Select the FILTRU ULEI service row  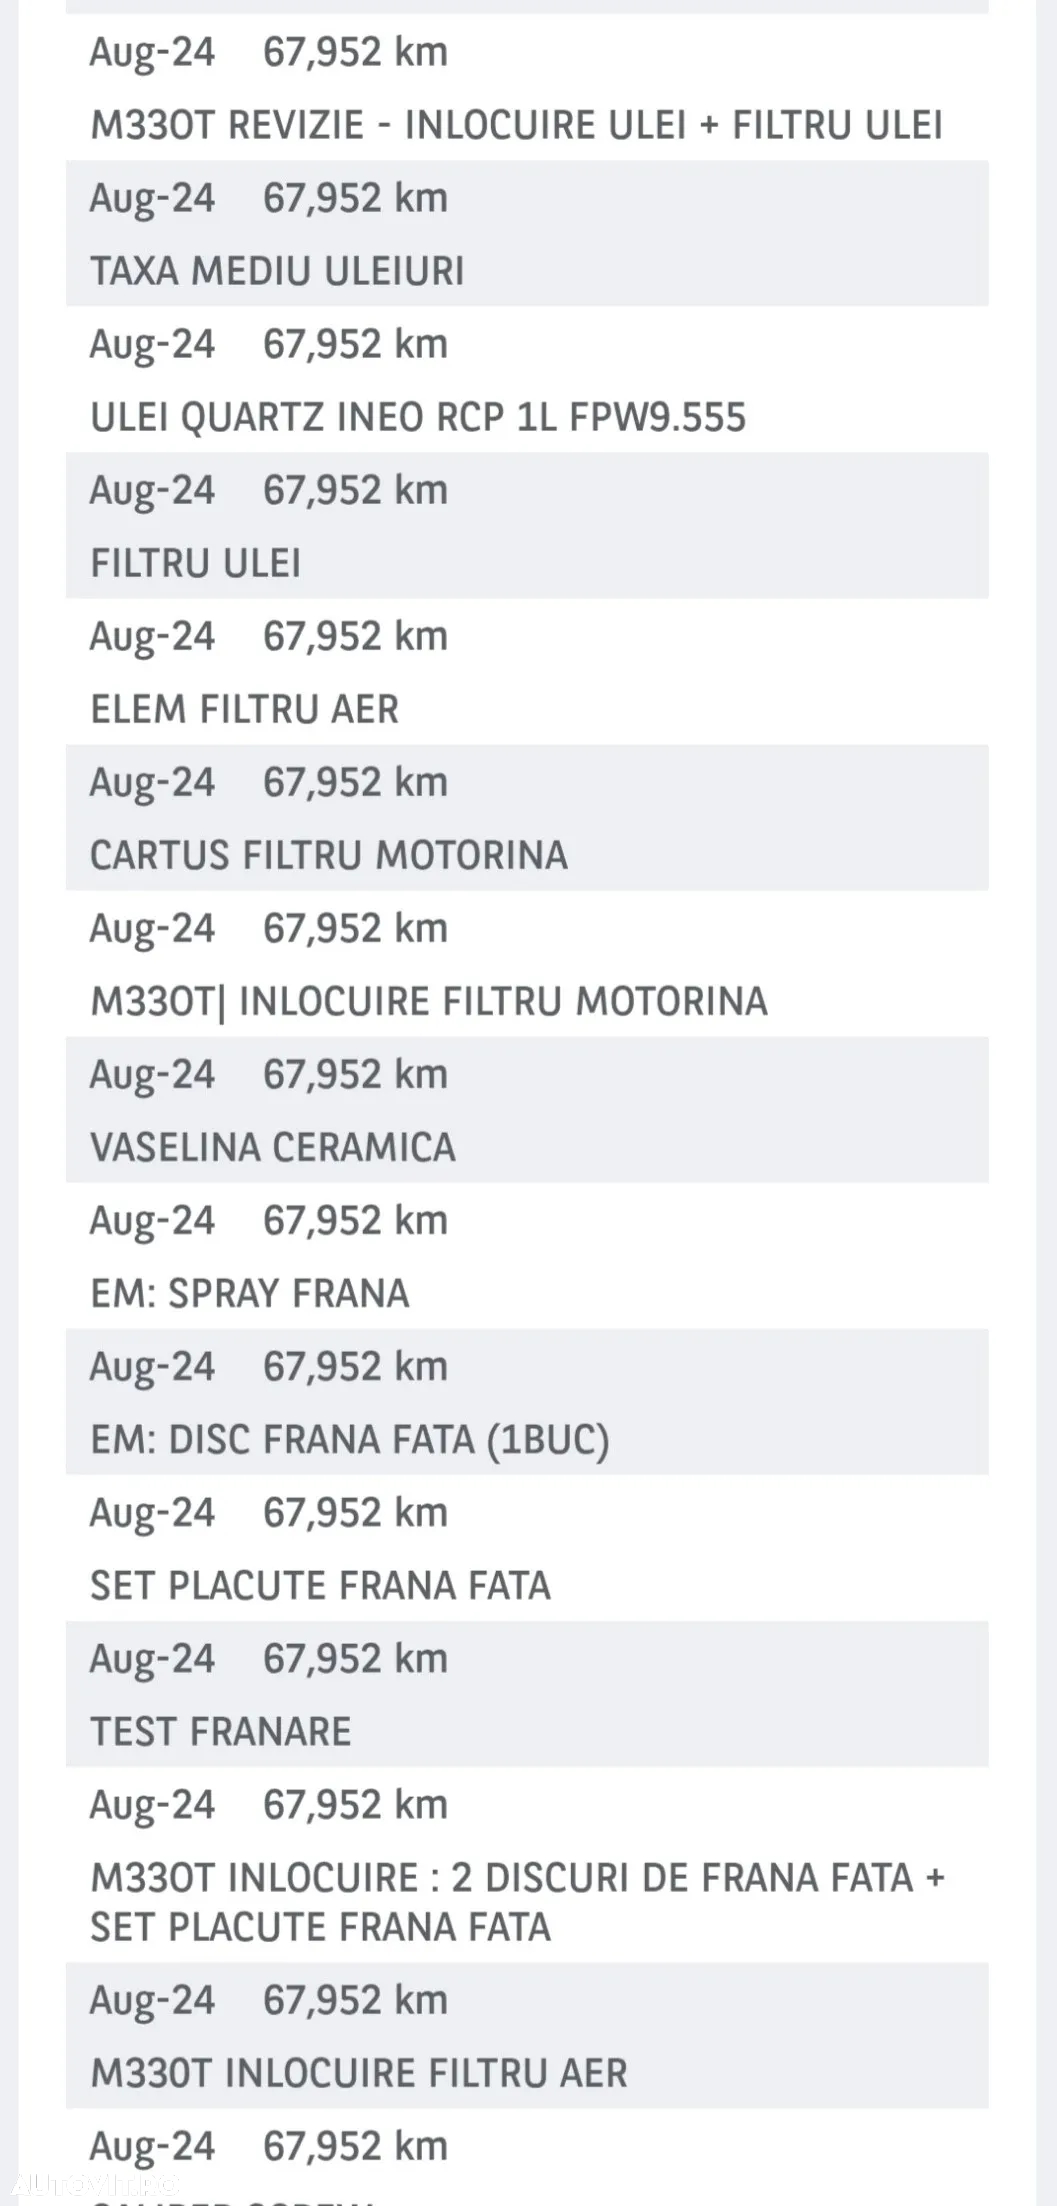[527, 525]
